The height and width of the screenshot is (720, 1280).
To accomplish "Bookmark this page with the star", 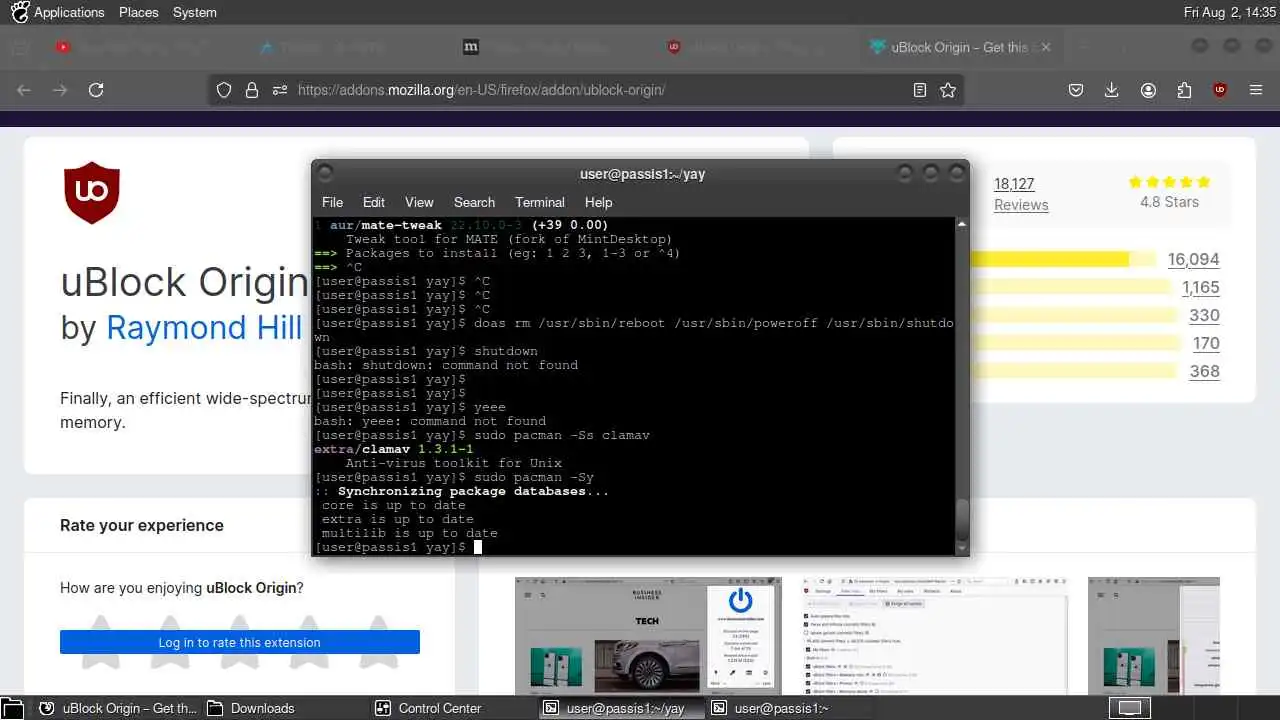I will pyautogui.click(x=948, y=90).
